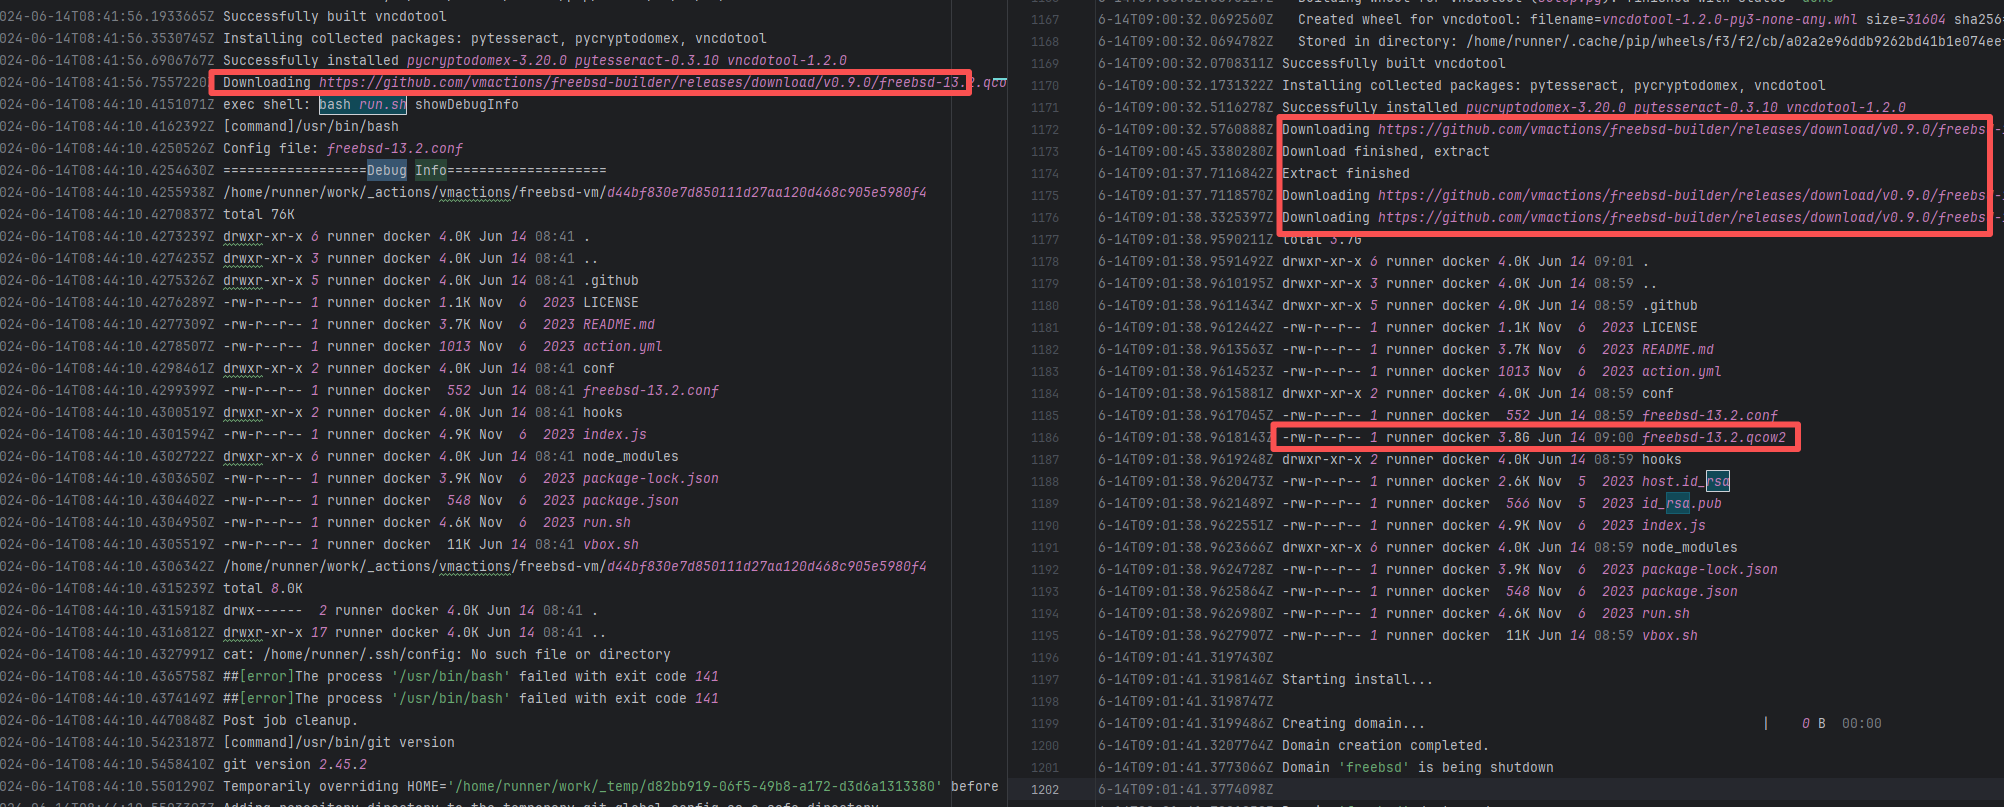This screenshot has height=807, width=2004.
Task: Click freebsd-13.2.conf on the 'Config file:' line
Action: tap(394, 149)
